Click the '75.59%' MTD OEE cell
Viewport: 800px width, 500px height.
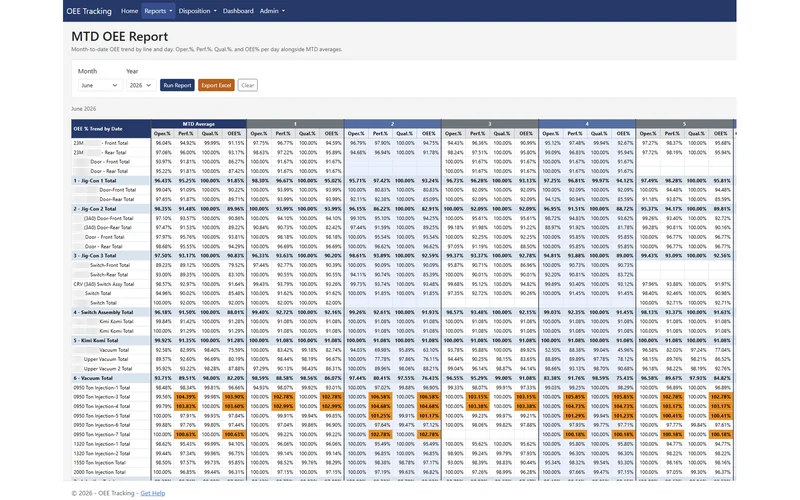click(234, 350)
